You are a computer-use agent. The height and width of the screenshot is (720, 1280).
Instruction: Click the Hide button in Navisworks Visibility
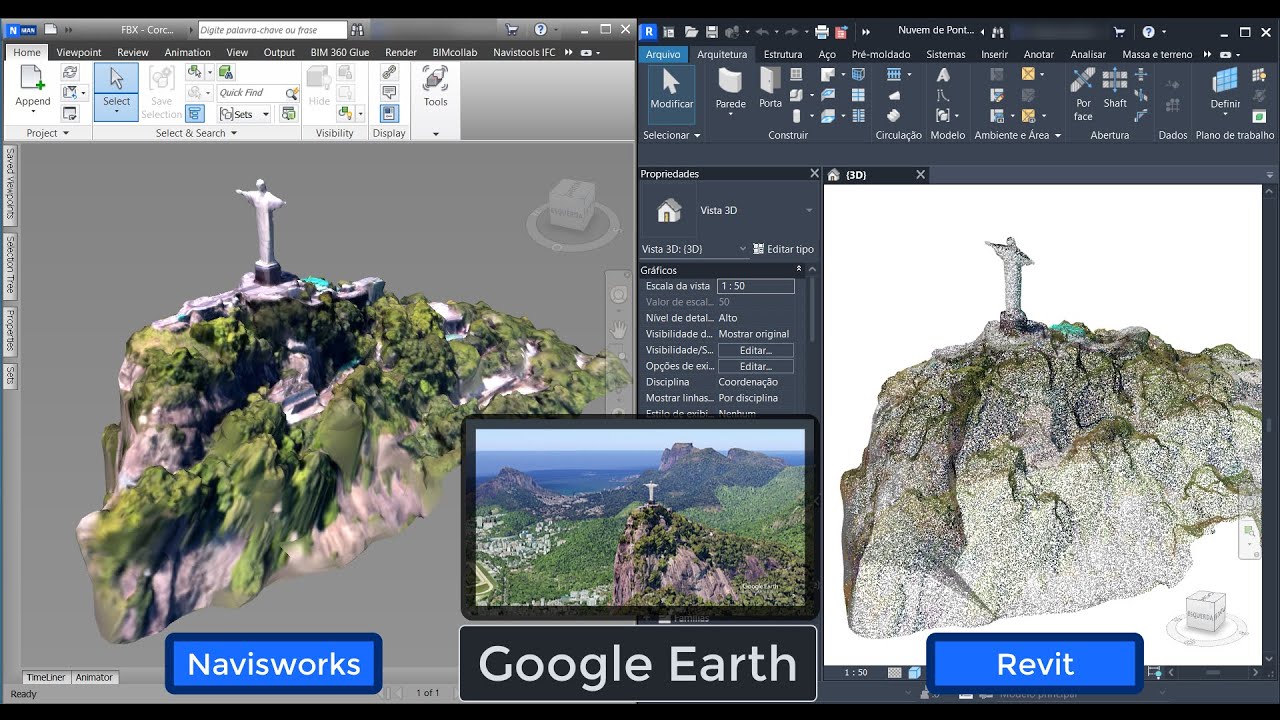[x=319, y=86]
